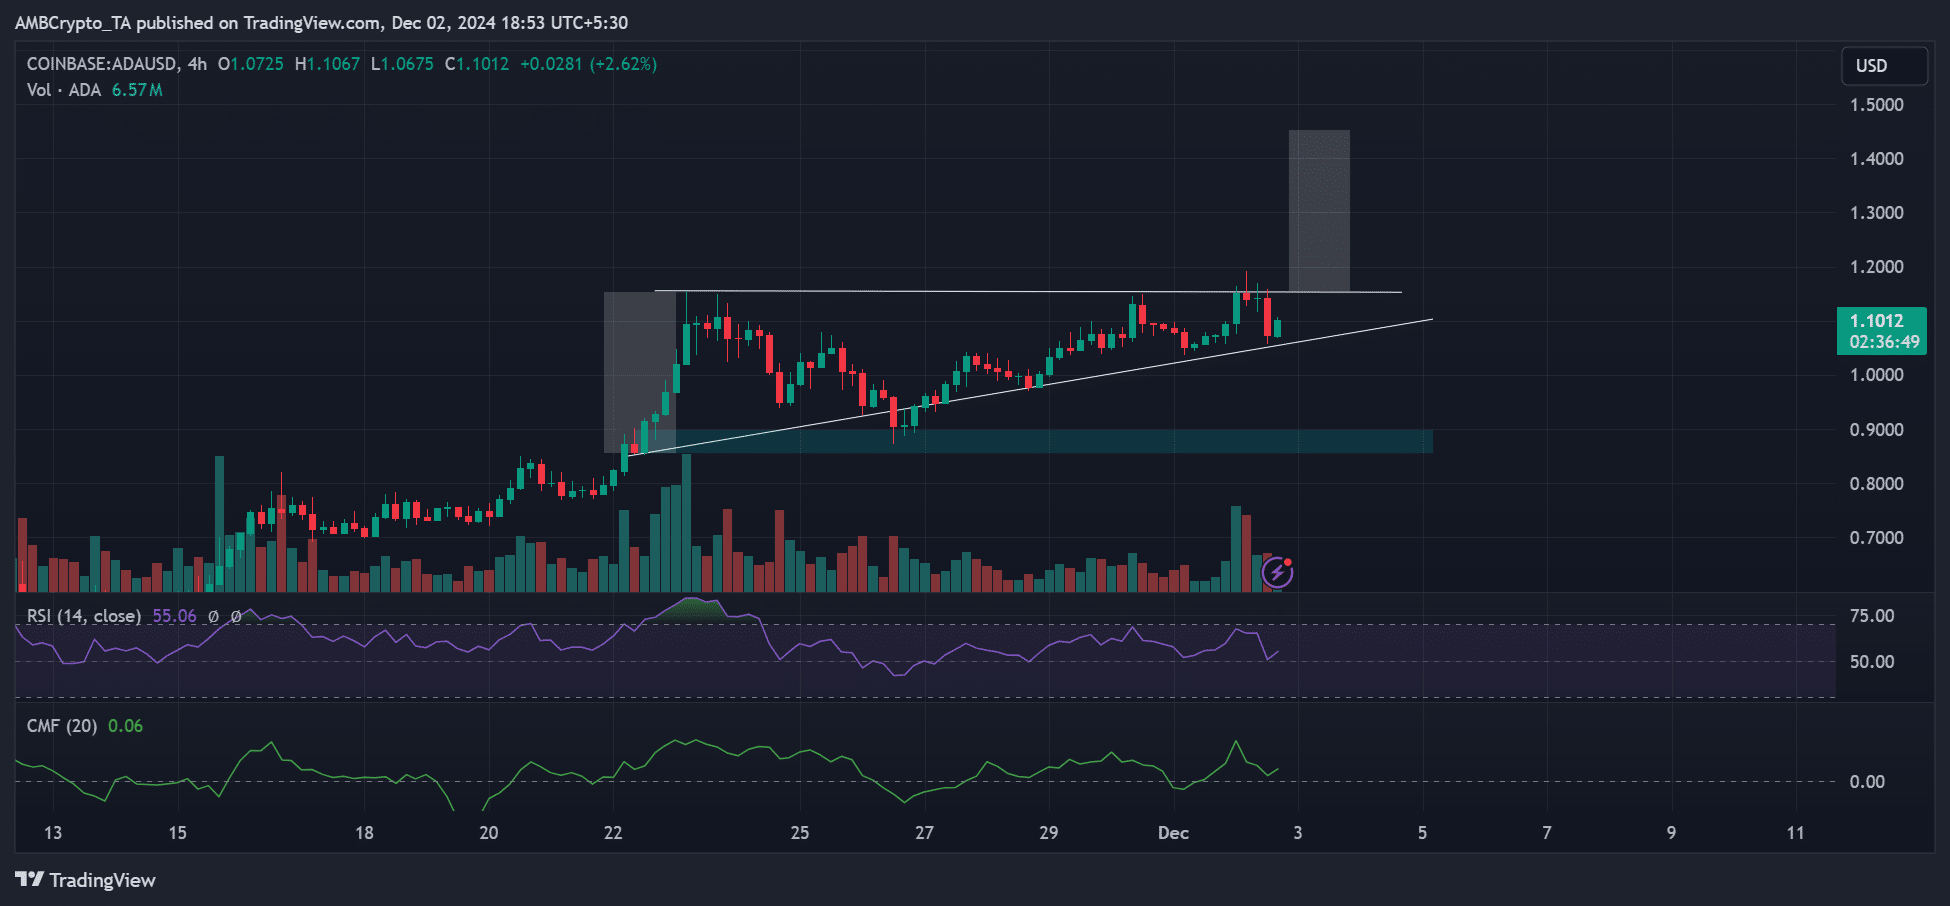Click the low value L1.0675

pyautogui.click(x=402, y=64)
